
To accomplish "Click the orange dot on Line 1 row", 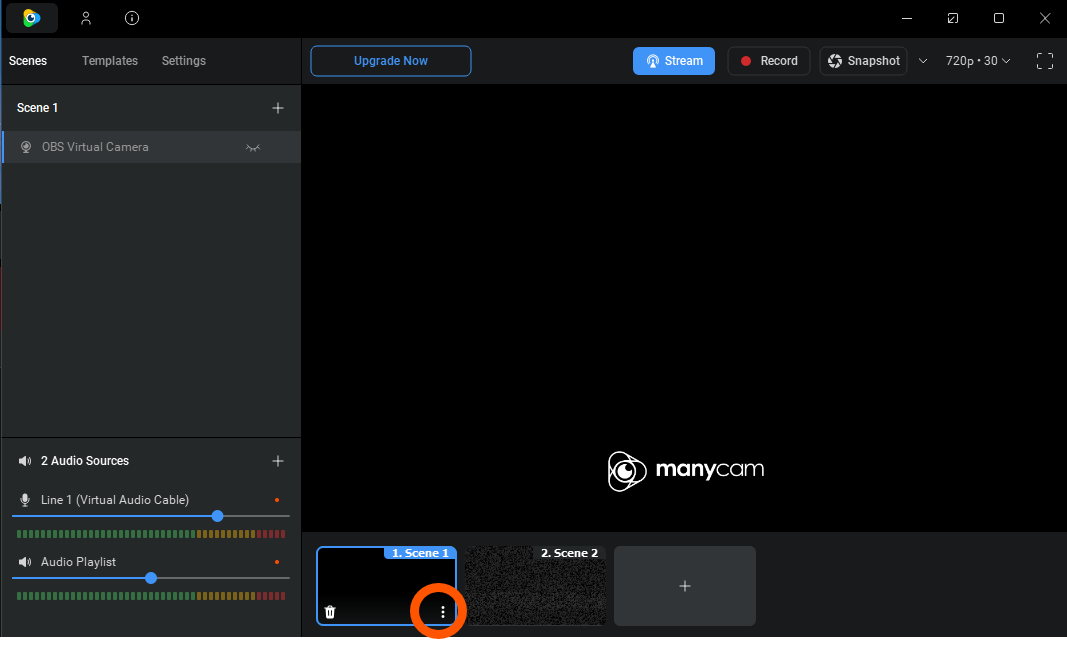I will click(x=277, y=500).
